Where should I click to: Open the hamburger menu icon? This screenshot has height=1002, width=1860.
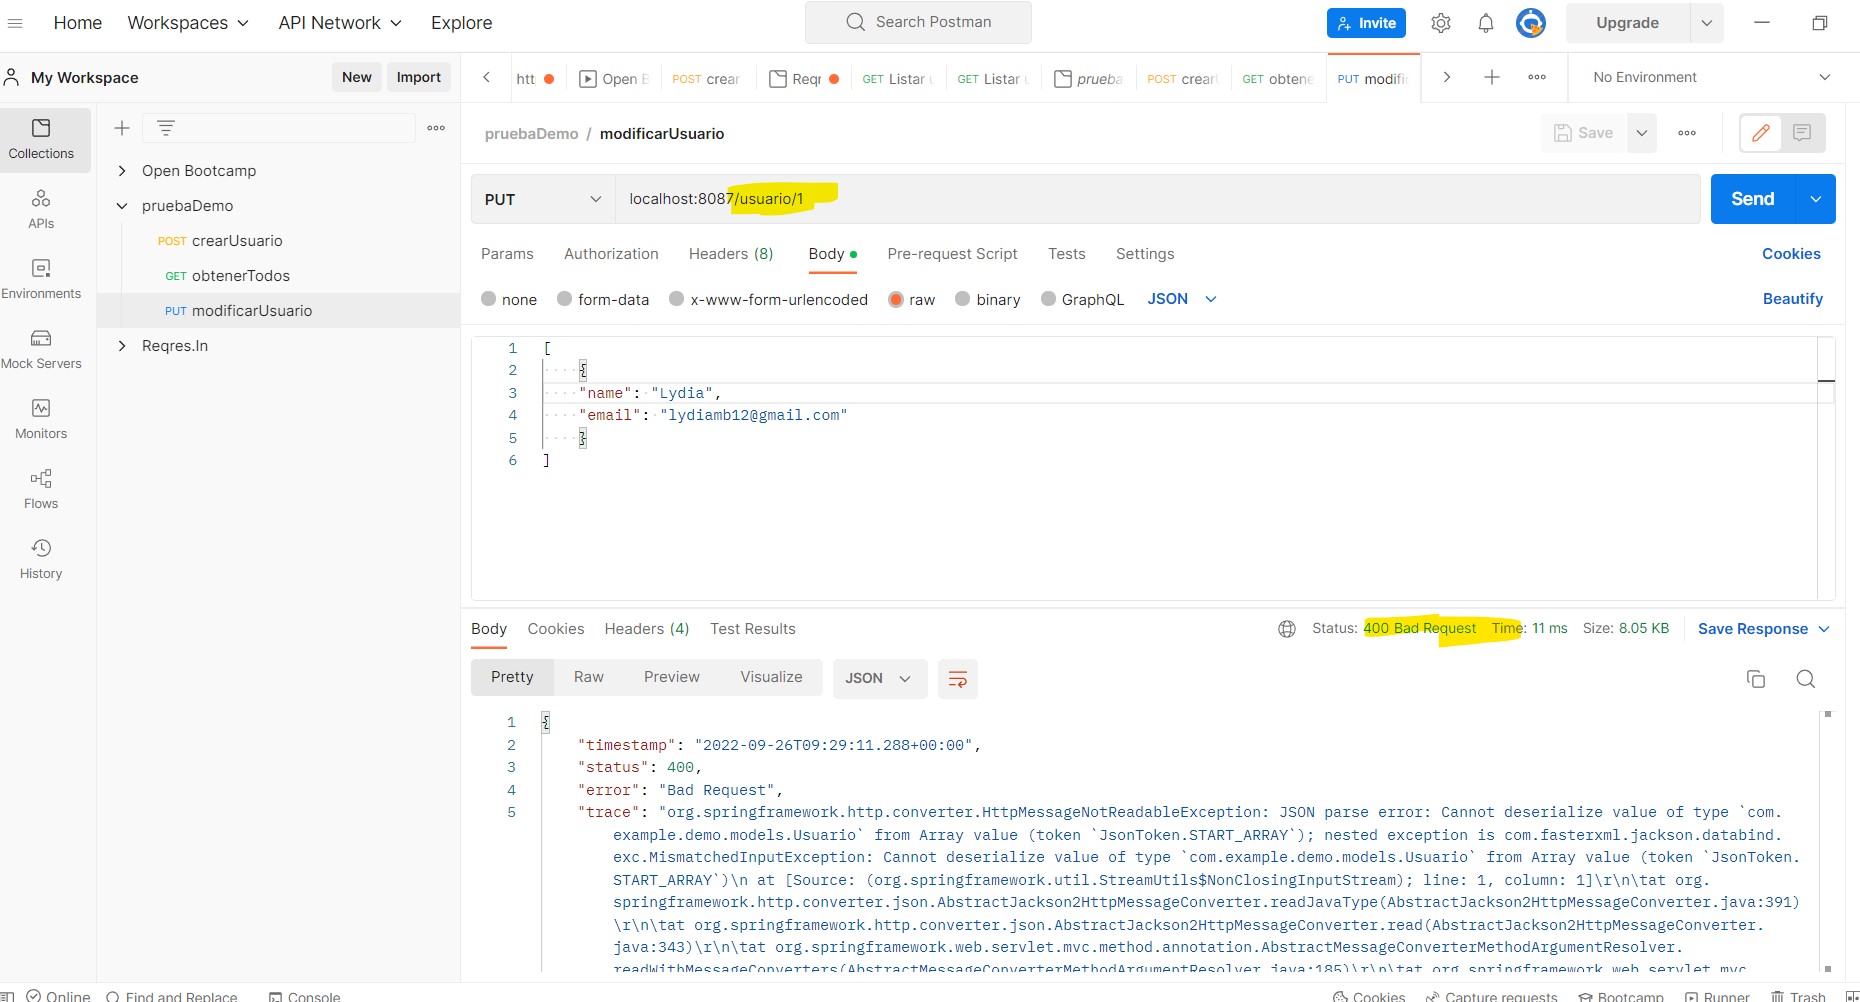click(x=15, y=23)
